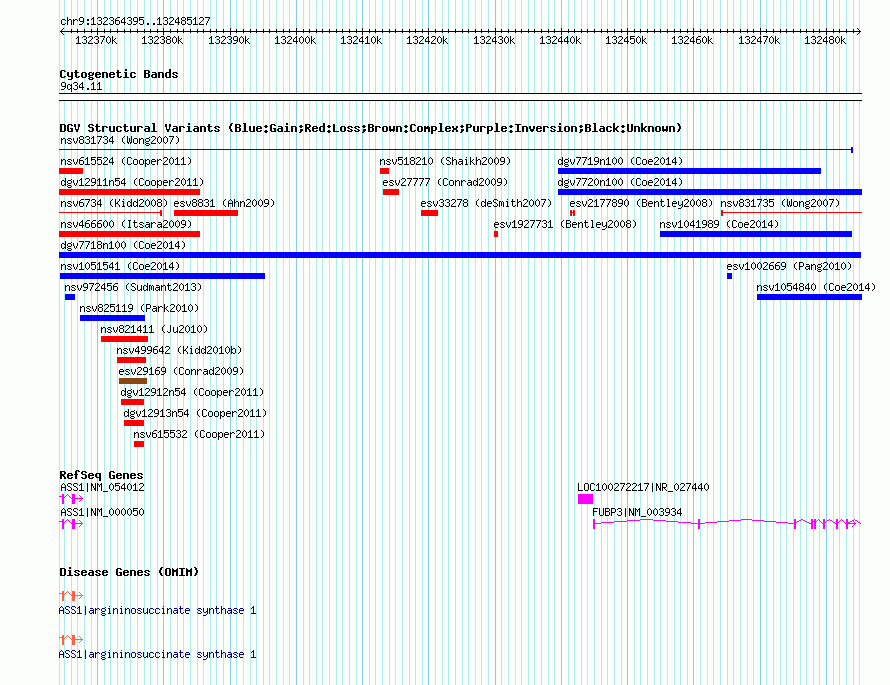
Task: Open second ASS1|argininosuccinate synthase 1 link
Action: 157,654
